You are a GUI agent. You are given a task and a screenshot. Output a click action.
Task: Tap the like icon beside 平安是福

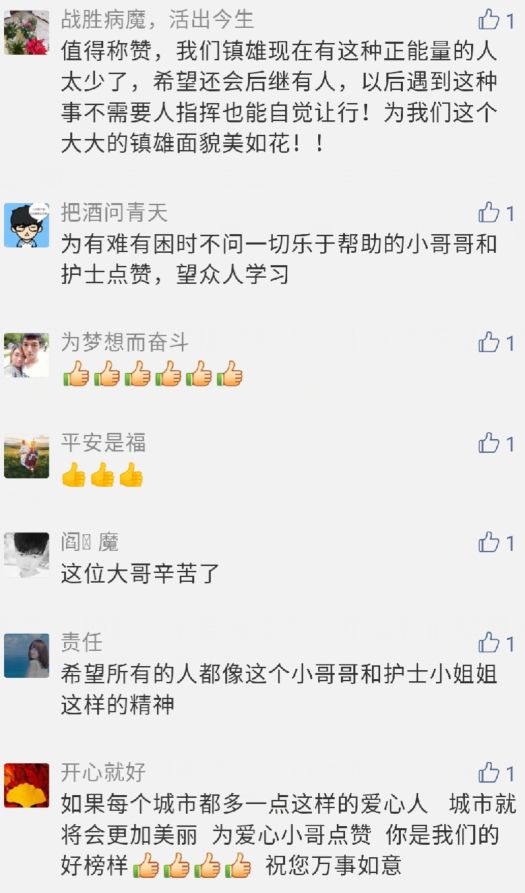[489, 443]
